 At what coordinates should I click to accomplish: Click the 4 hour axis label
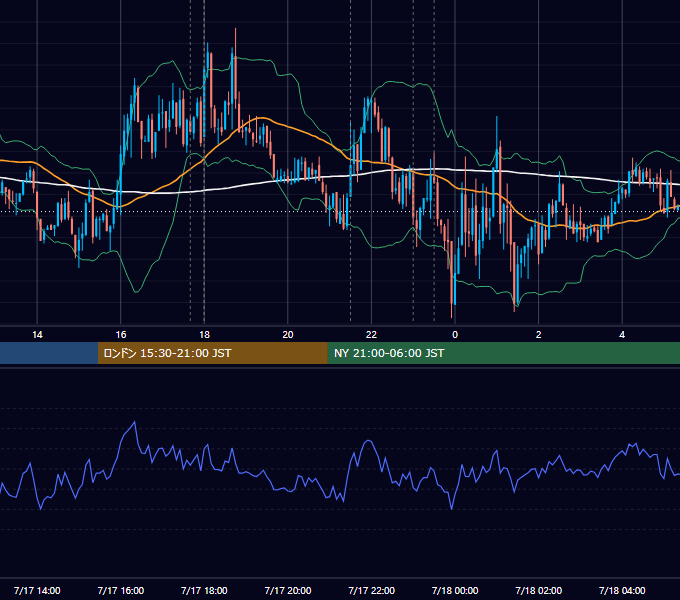(622, 335)
